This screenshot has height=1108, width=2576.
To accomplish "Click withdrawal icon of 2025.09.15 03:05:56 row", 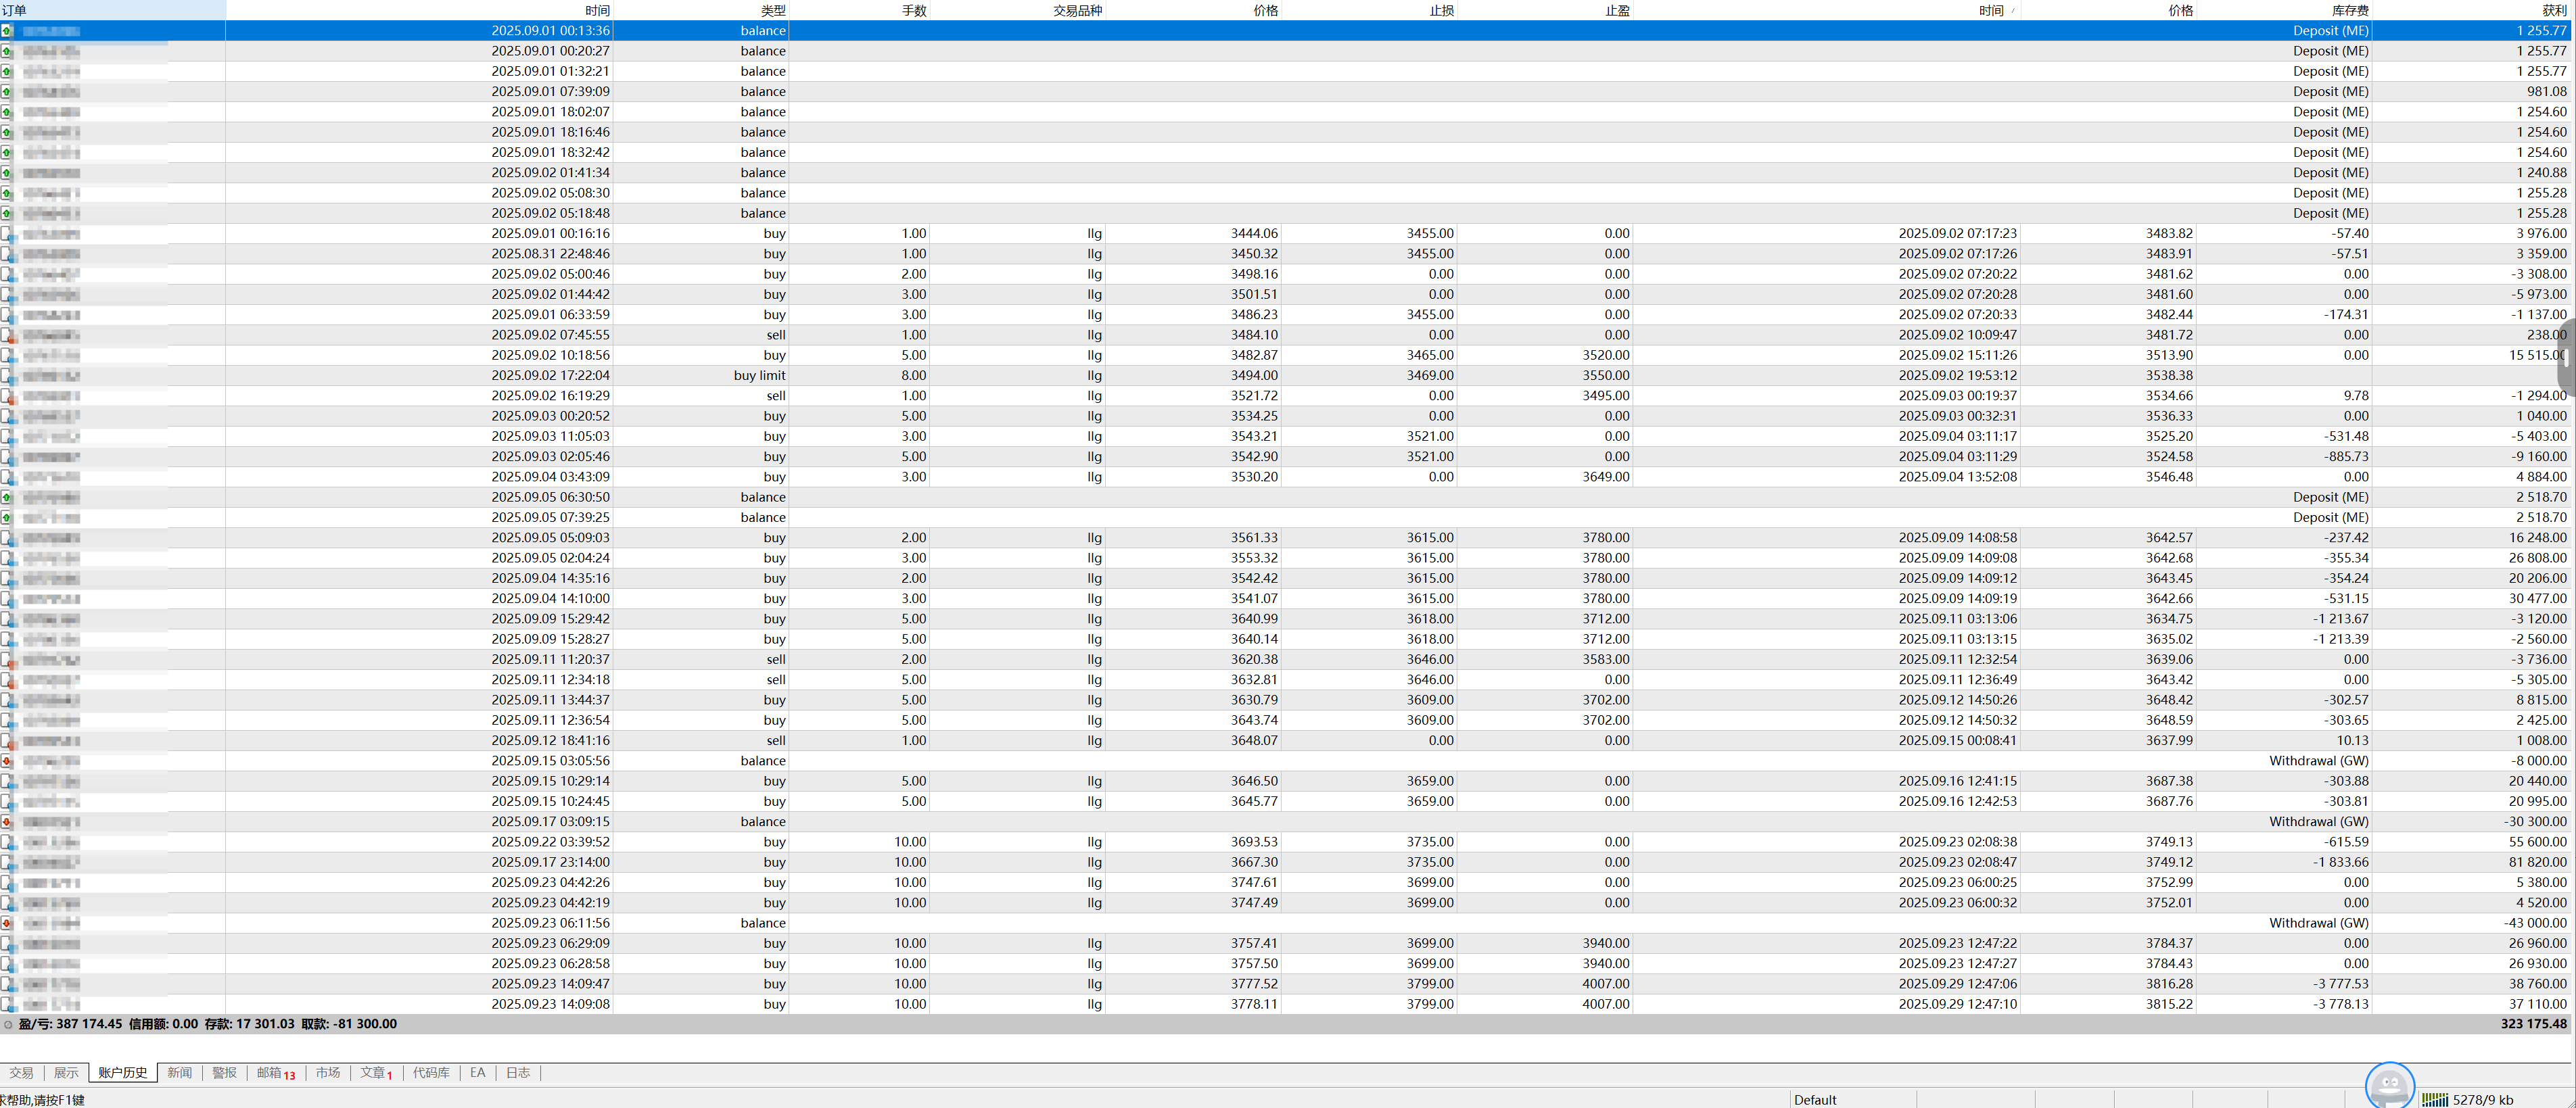I will [7, 761].
